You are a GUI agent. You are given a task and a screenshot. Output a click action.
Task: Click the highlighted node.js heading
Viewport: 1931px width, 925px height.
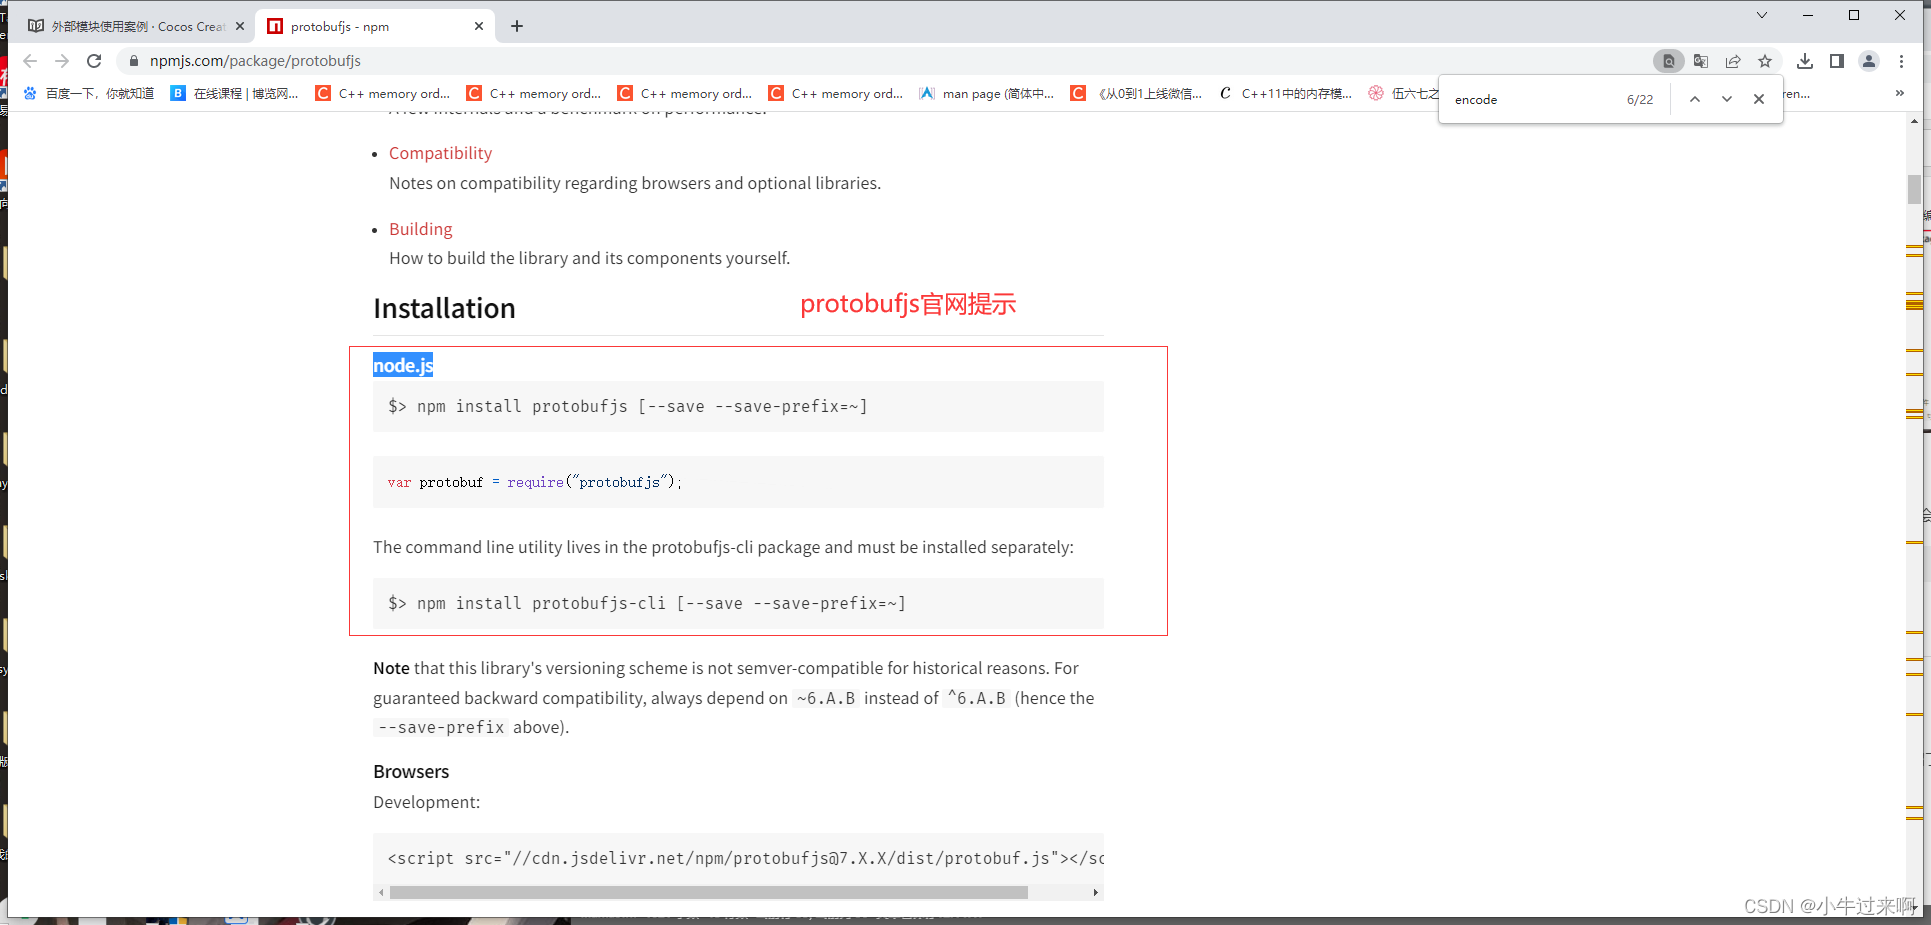click(403, 365)
